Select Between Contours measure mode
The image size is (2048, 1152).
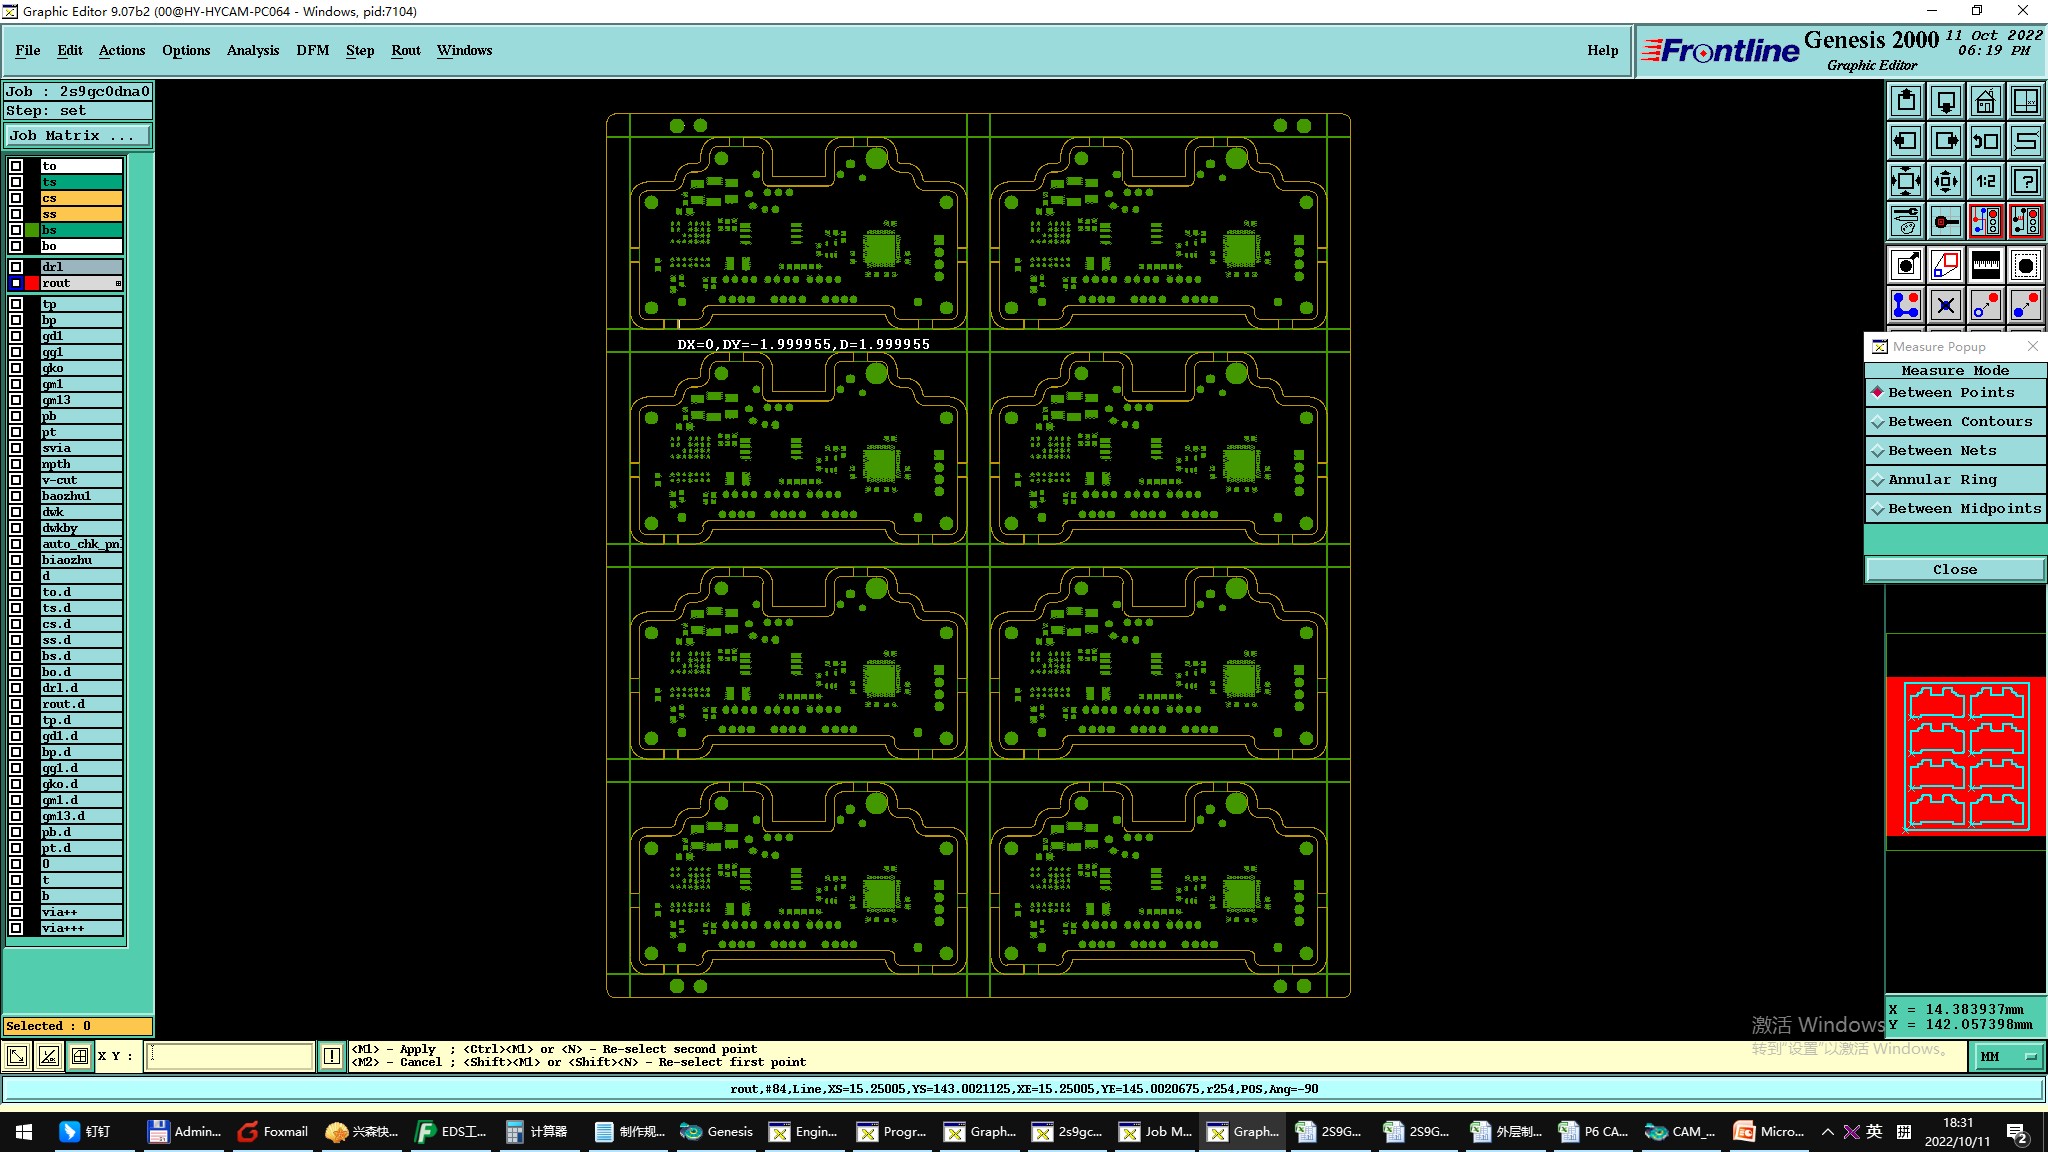[1958, 422]
